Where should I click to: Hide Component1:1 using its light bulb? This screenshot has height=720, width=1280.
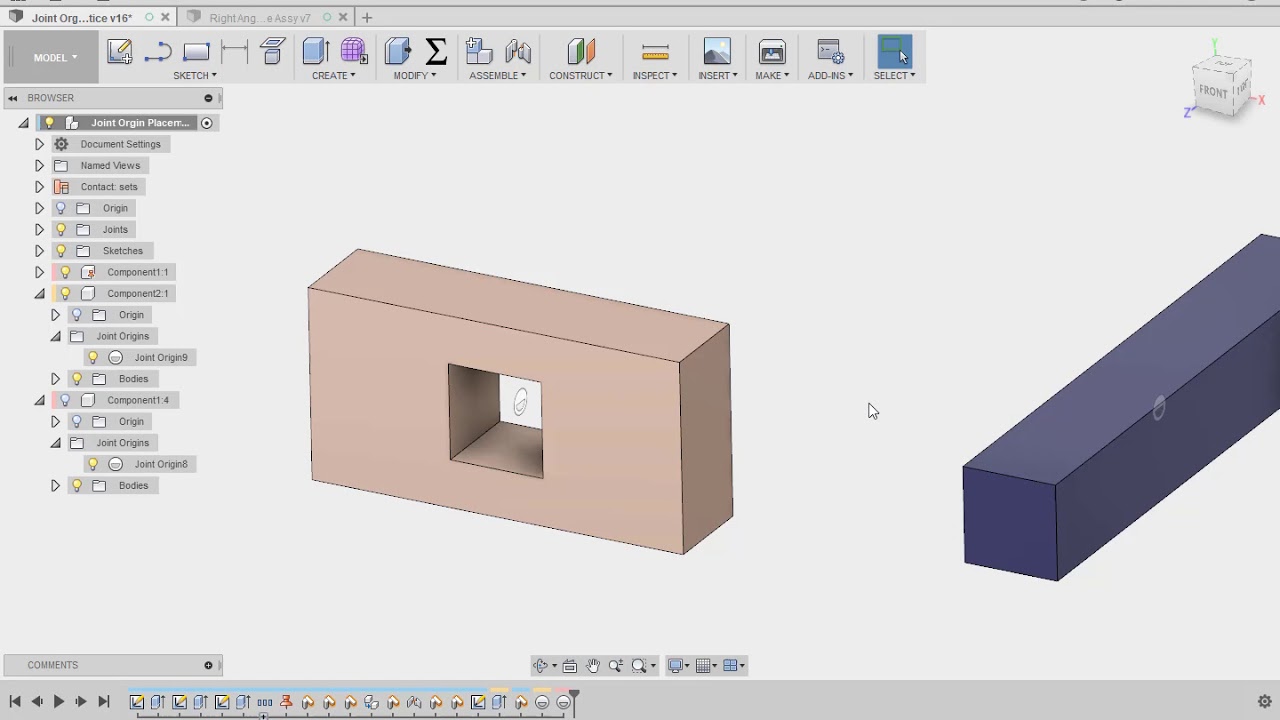click(65, 272)
